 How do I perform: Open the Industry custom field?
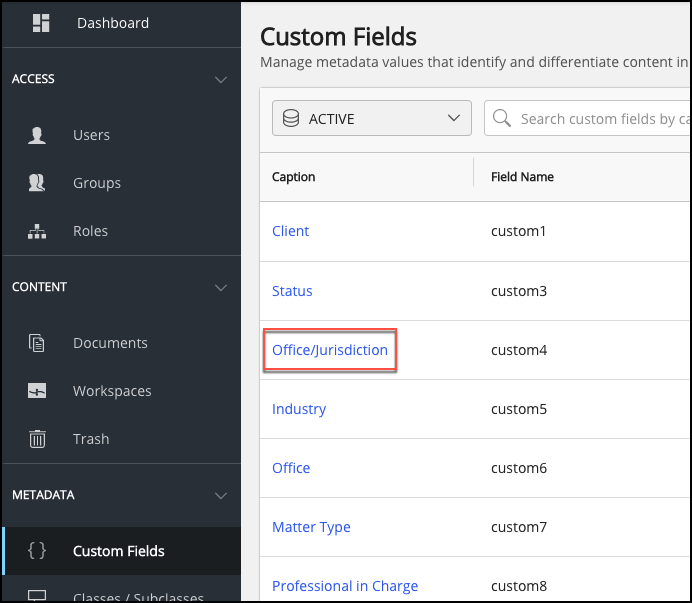click(x=299, y=409)
